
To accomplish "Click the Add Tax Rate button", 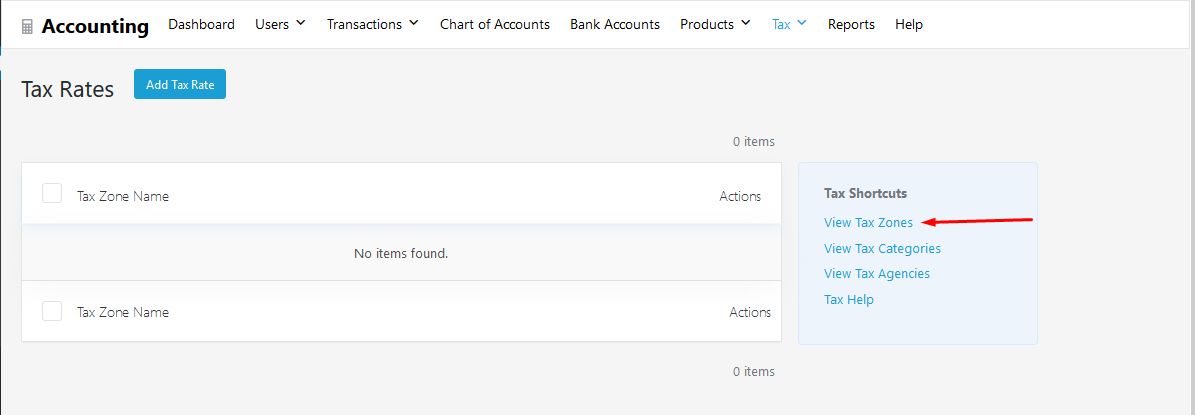I will point(180,85).
